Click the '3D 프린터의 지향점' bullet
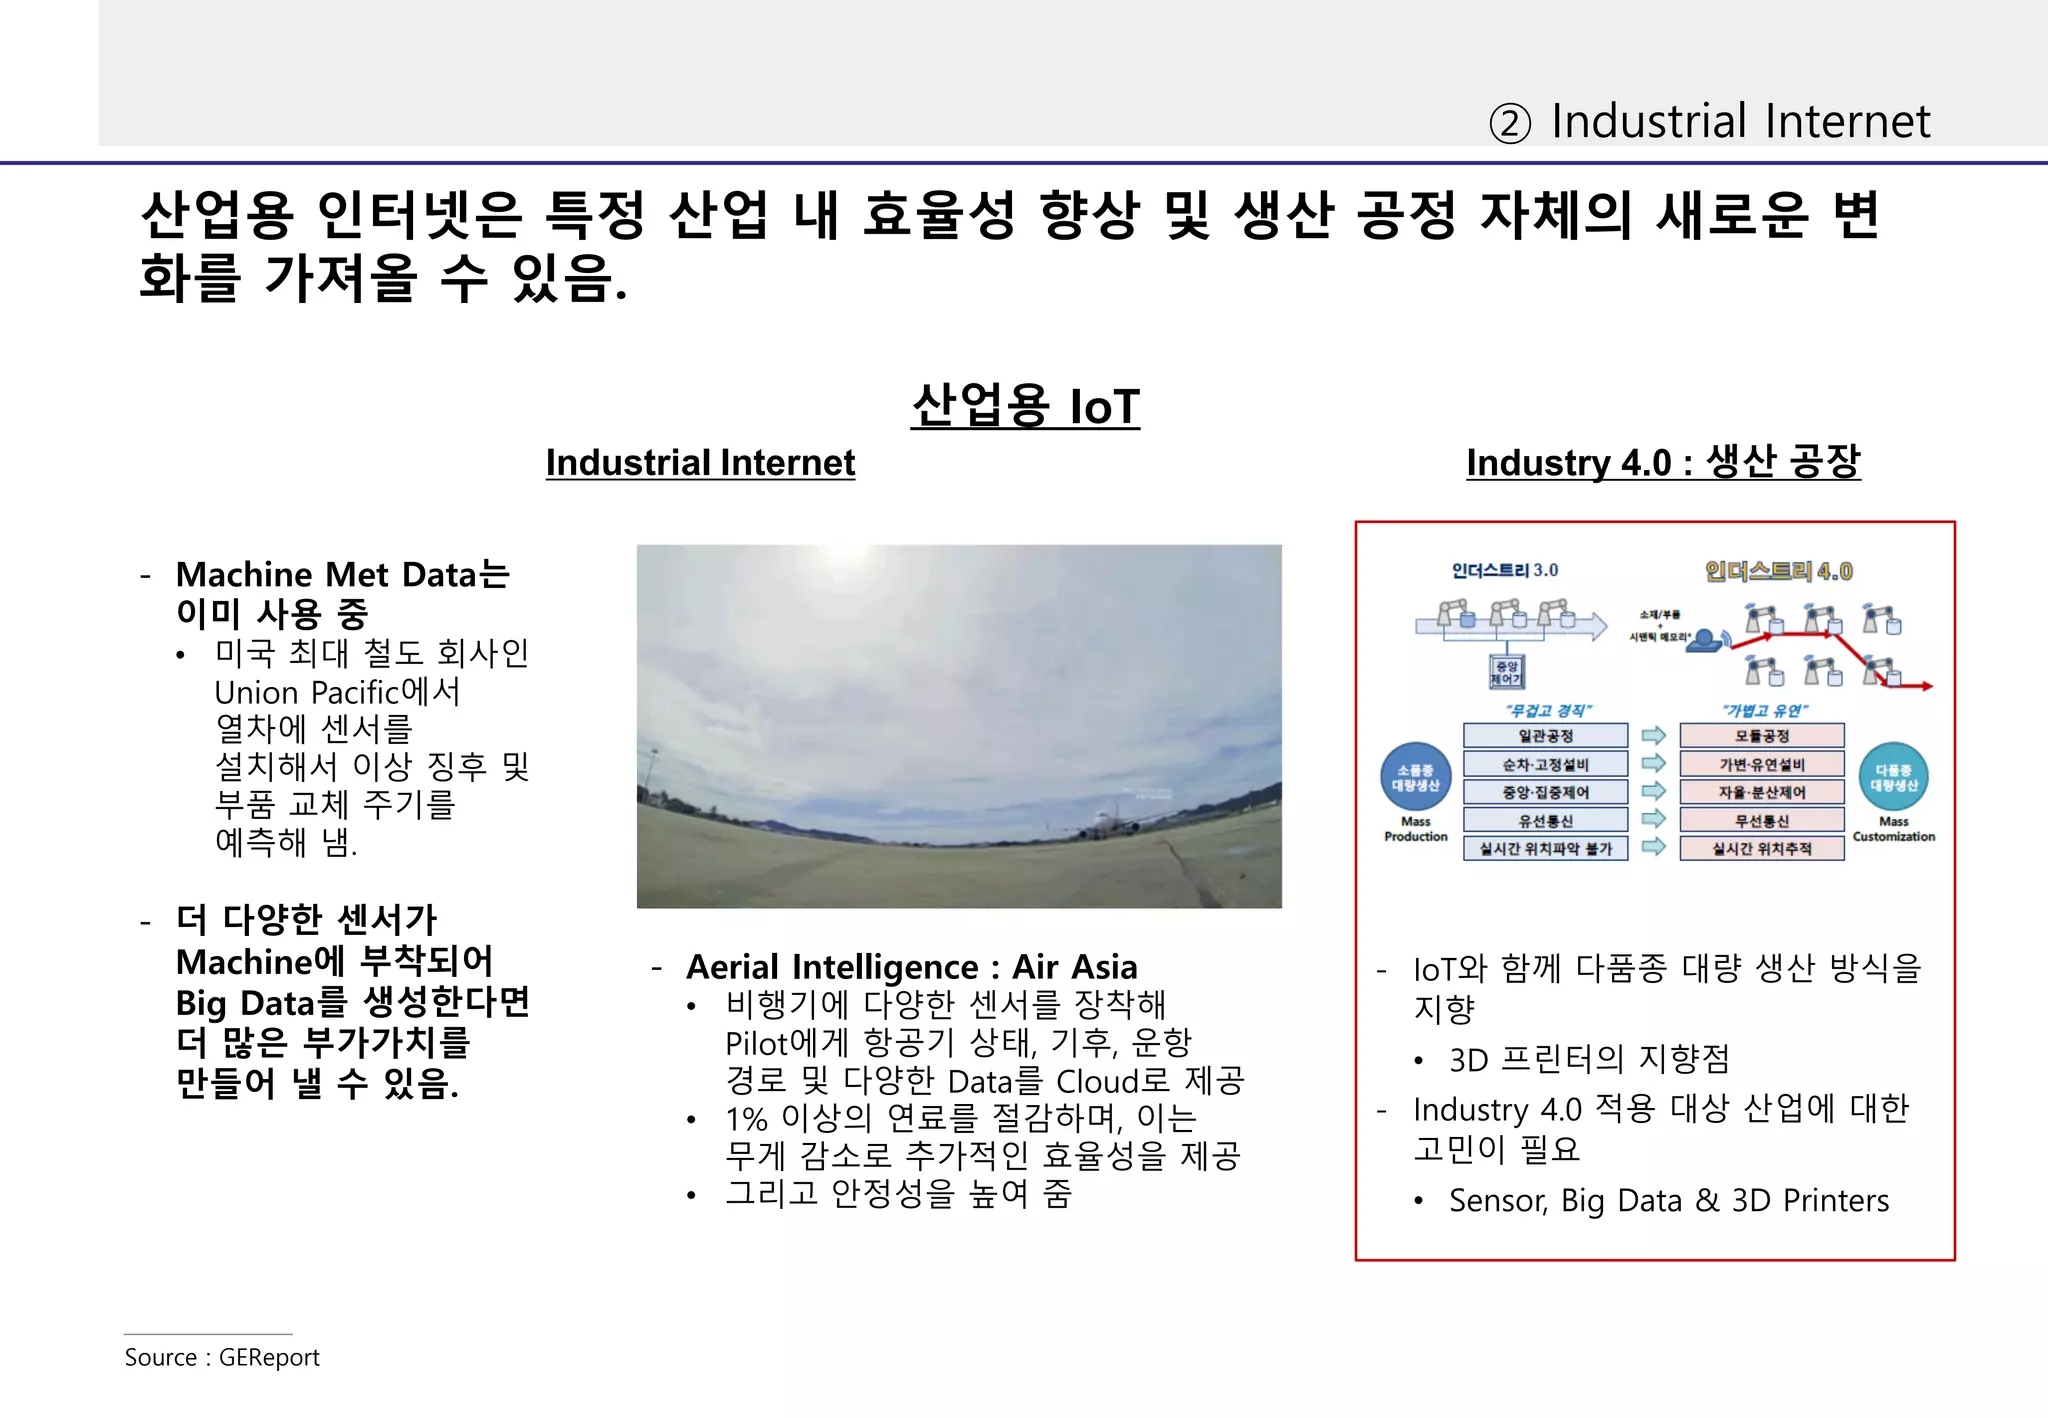Screen dimensions: 2048x1418 pos(1589,1059)
